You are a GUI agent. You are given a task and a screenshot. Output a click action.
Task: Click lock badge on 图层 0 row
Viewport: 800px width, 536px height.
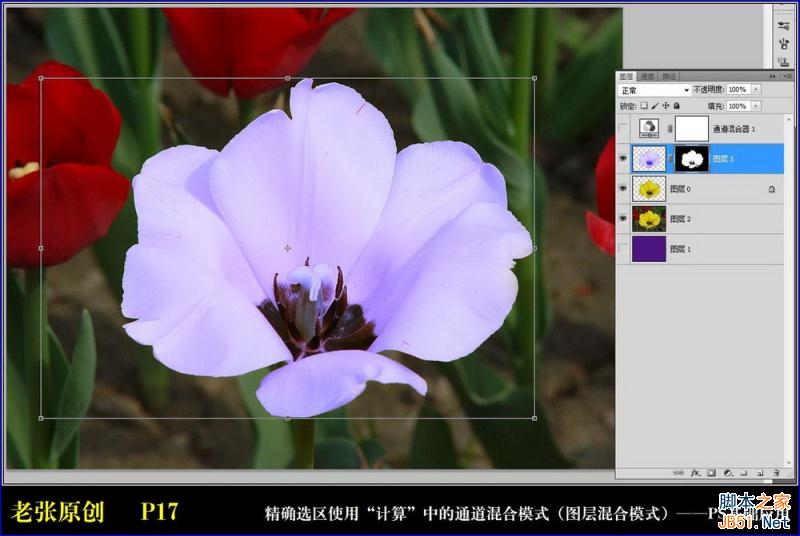(x=771, y=189)
